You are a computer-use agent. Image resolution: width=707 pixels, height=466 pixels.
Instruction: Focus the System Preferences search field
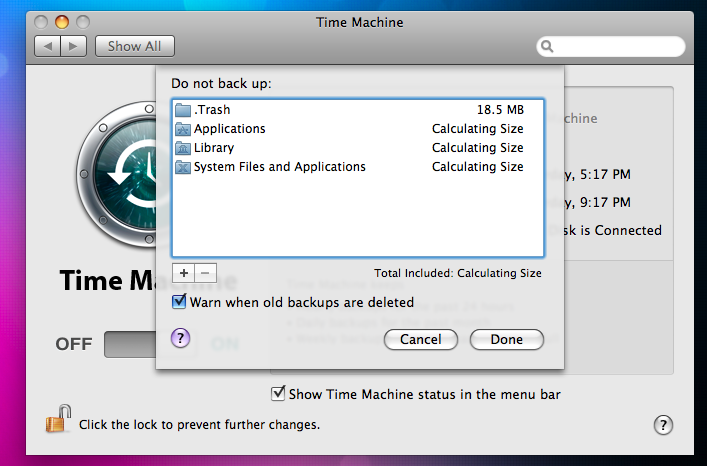tap(611, 46)
